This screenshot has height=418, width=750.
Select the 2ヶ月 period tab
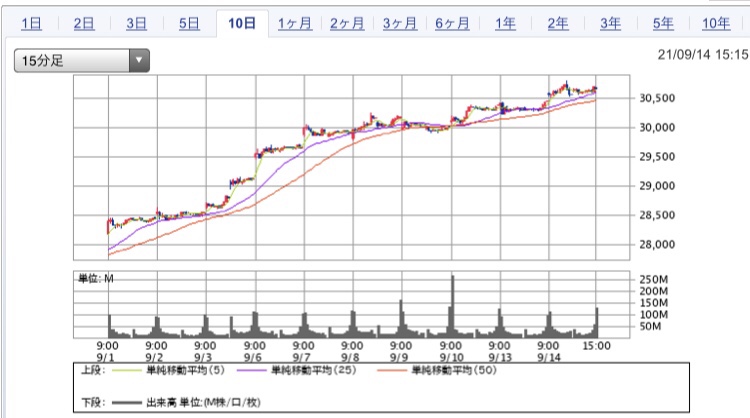347,23
